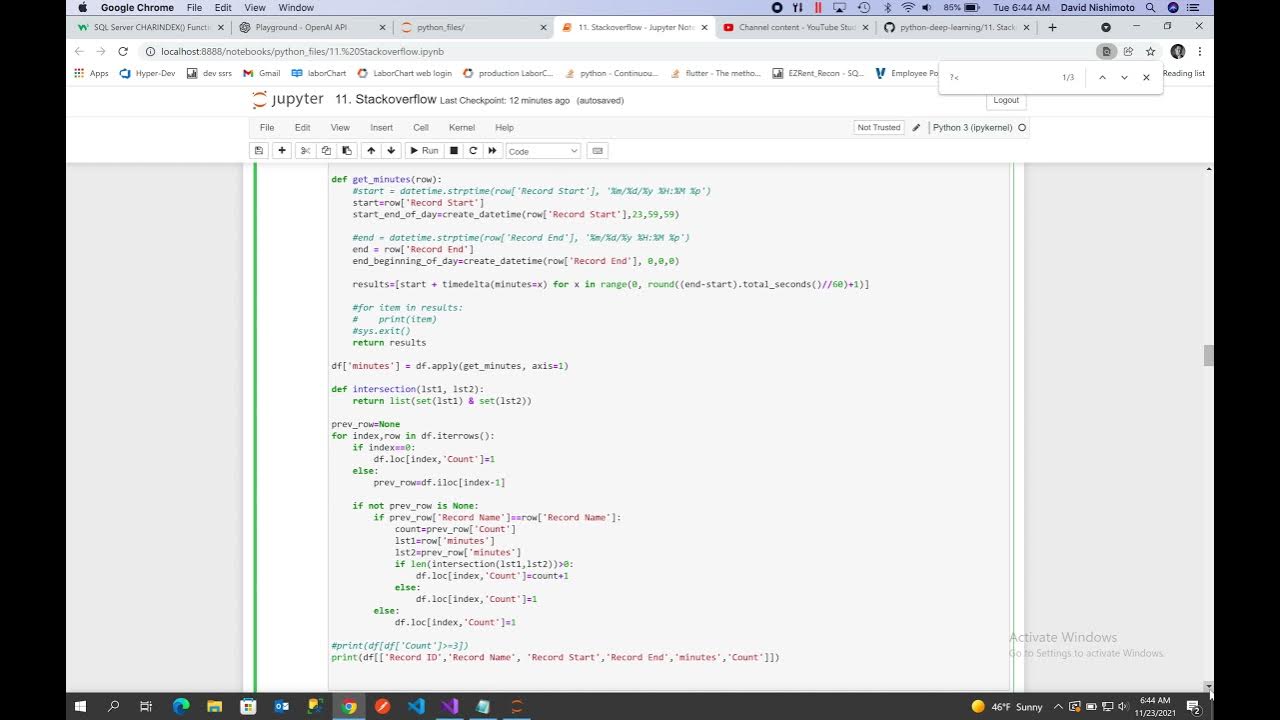Open the Chrome share page icon

(1128, 51)
